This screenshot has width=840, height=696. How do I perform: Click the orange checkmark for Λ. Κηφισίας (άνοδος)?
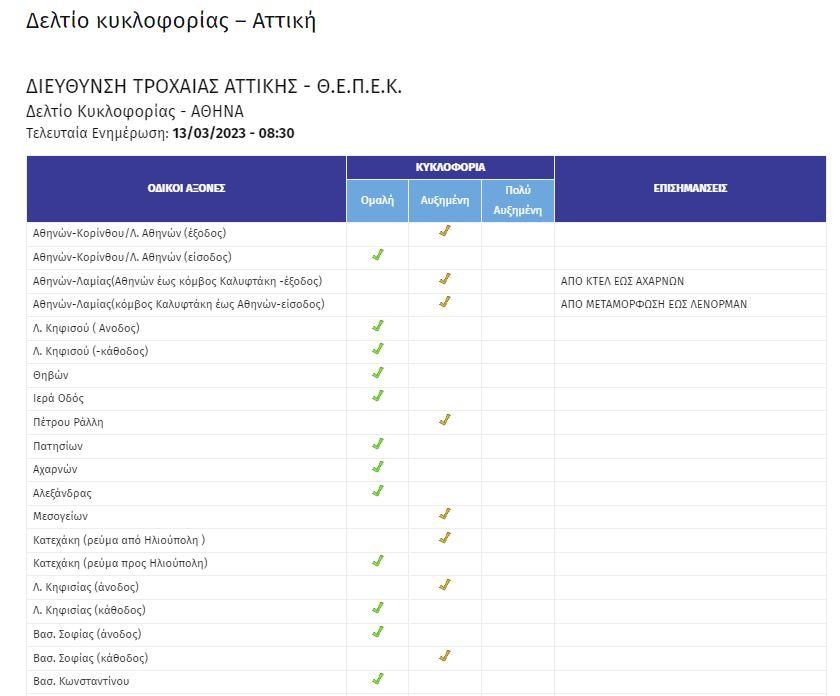[445, 585]
